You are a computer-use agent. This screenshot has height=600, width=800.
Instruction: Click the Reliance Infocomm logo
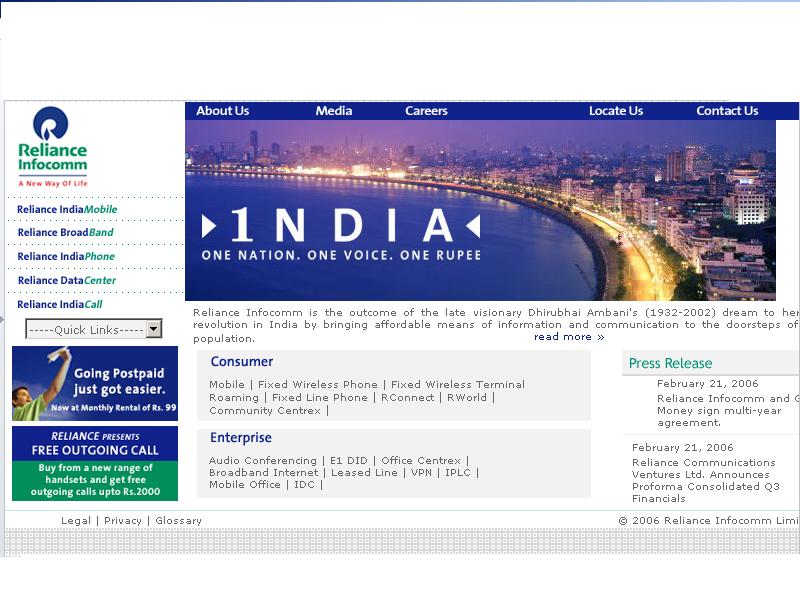click(52, 147)
